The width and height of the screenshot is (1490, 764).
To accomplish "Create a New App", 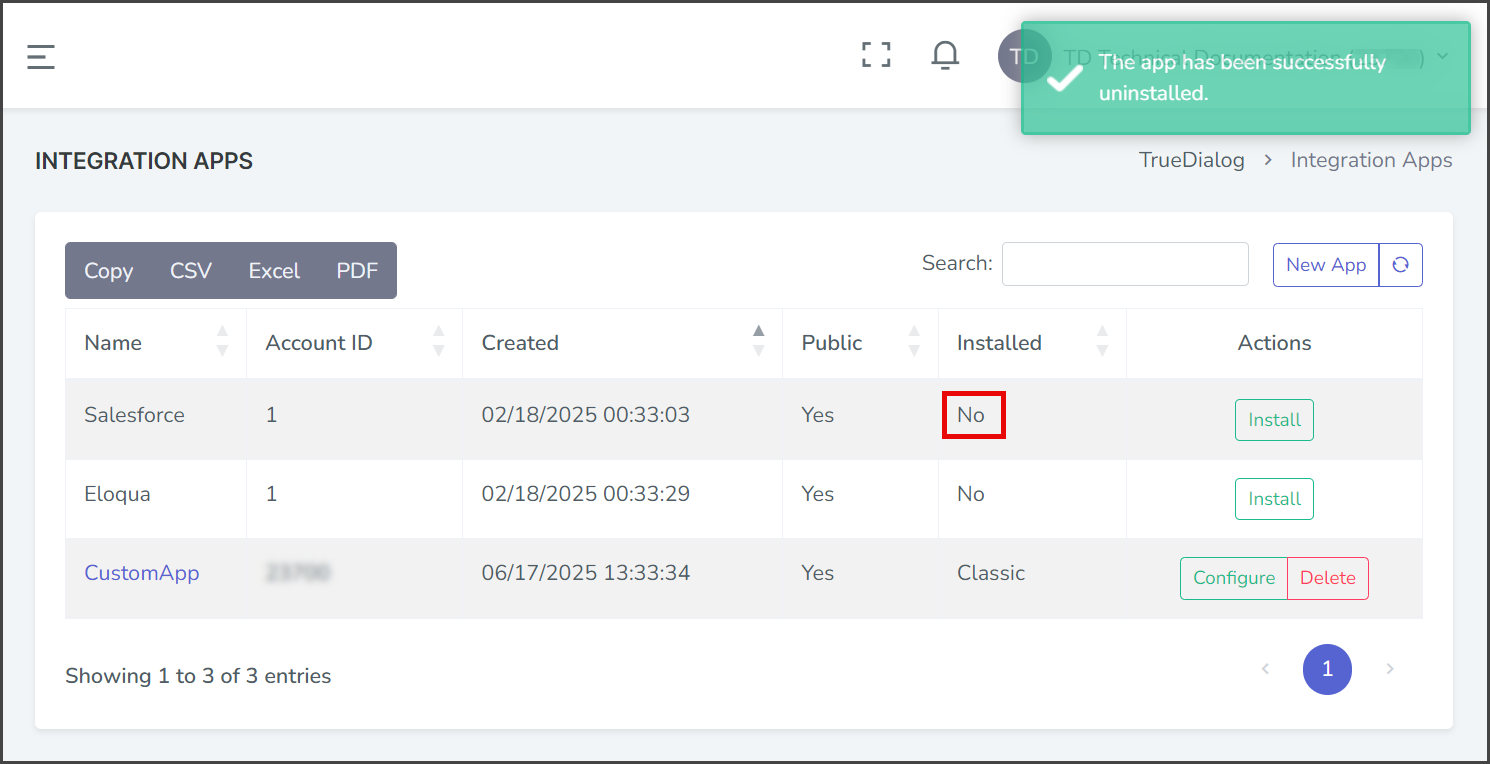I will pyautogui.click(x=1326, y=265).
